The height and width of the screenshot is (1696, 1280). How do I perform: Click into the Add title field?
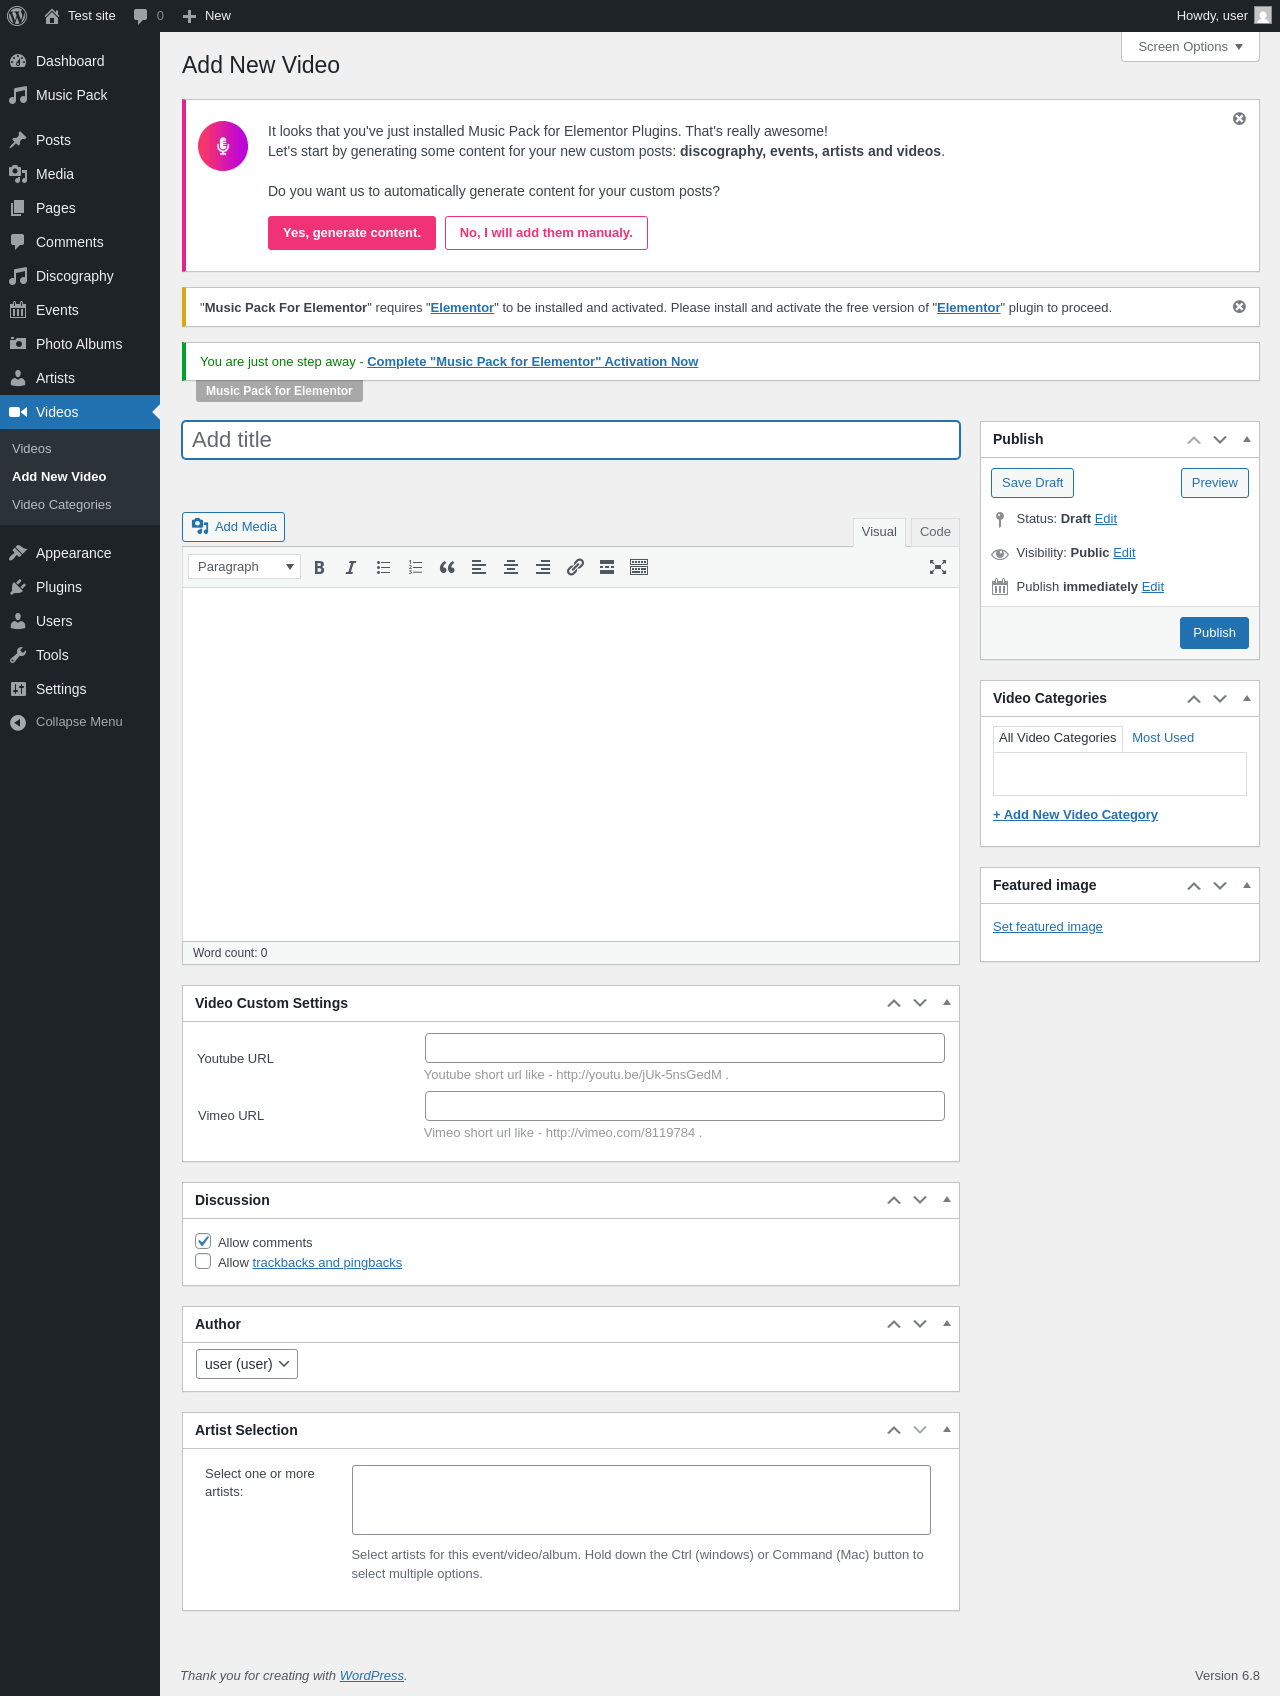click(x=571, y=440)
